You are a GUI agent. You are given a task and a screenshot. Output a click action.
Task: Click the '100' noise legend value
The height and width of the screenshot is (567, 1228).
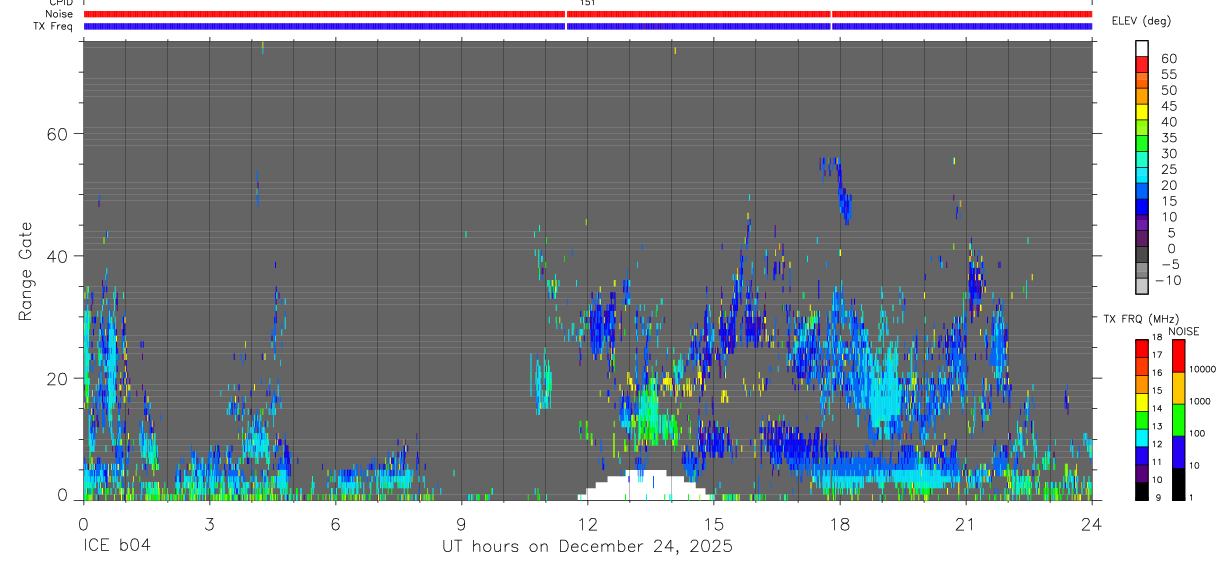point(1198,433)
